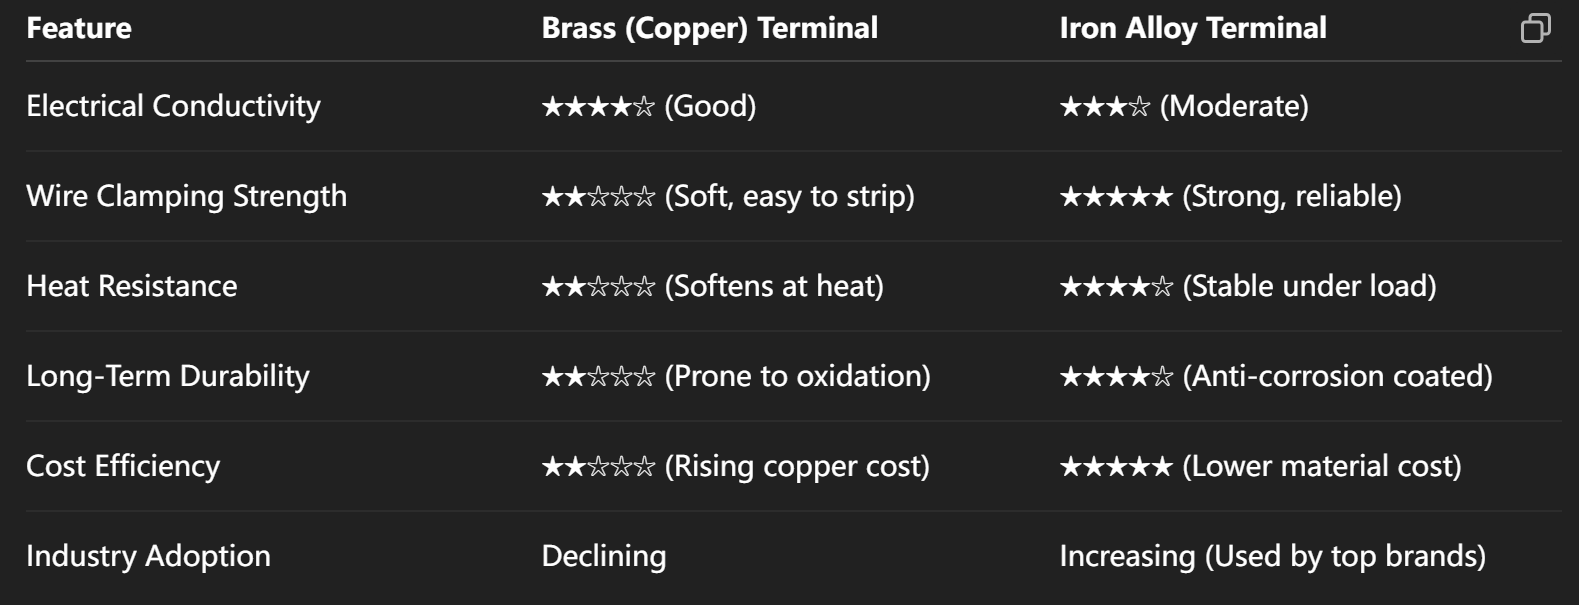Viewport: 1579px width, 605px height.
Task: Click the Industry Adoption row label
Action: [148, 556]
